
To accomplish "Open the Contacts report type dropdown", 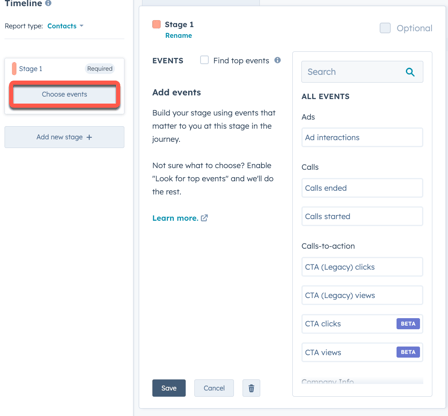I will 65,26.
